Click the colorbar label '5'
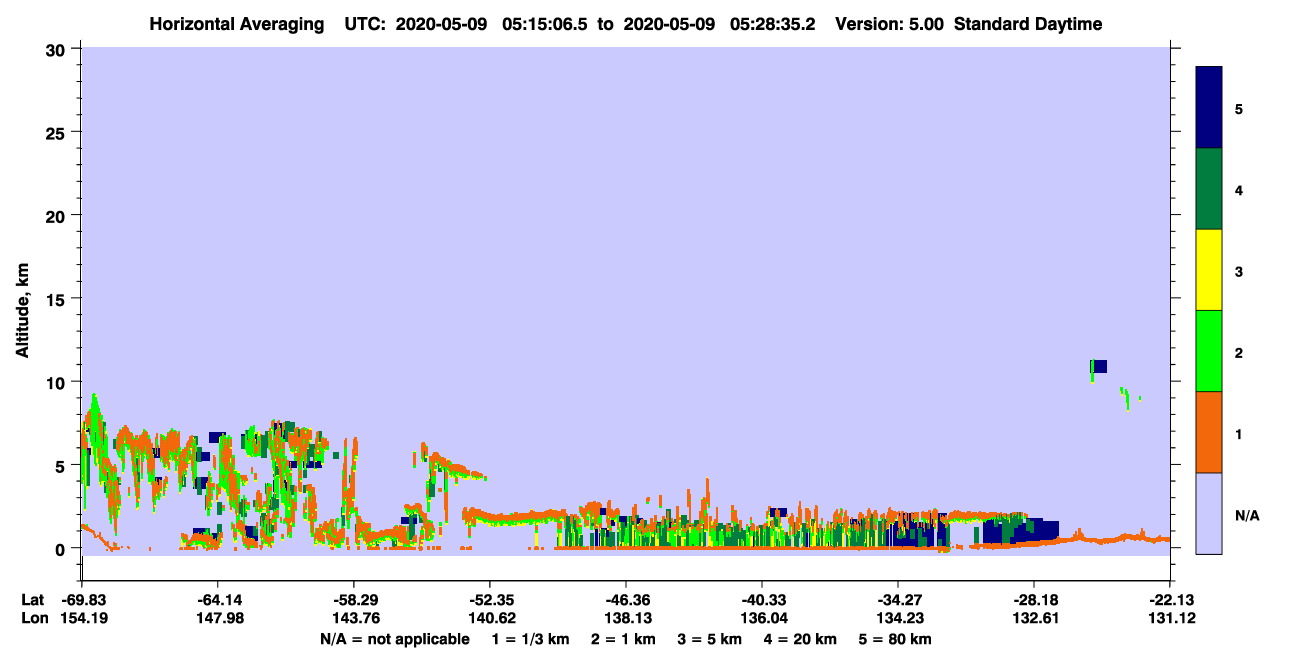The image size is (1300, 667). (x=1239, y=108)
